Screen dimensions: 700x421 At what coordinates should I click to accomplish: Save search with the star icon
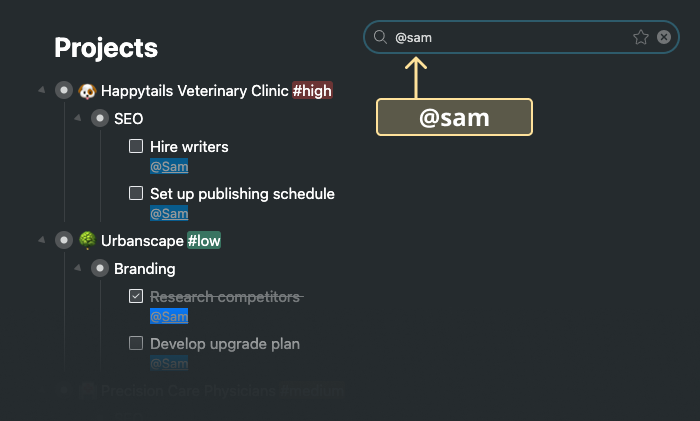641,37
